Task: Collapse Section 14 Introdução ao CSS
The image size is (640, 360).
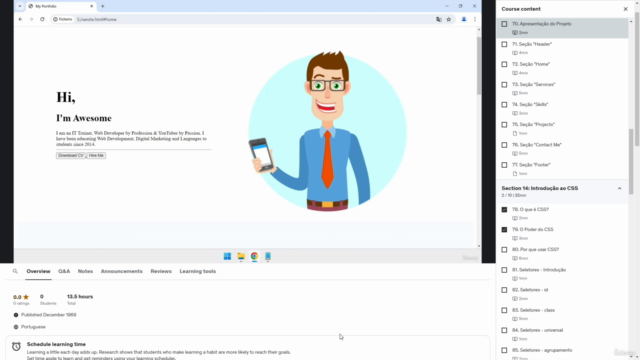Action: click(x=619, y=189)
